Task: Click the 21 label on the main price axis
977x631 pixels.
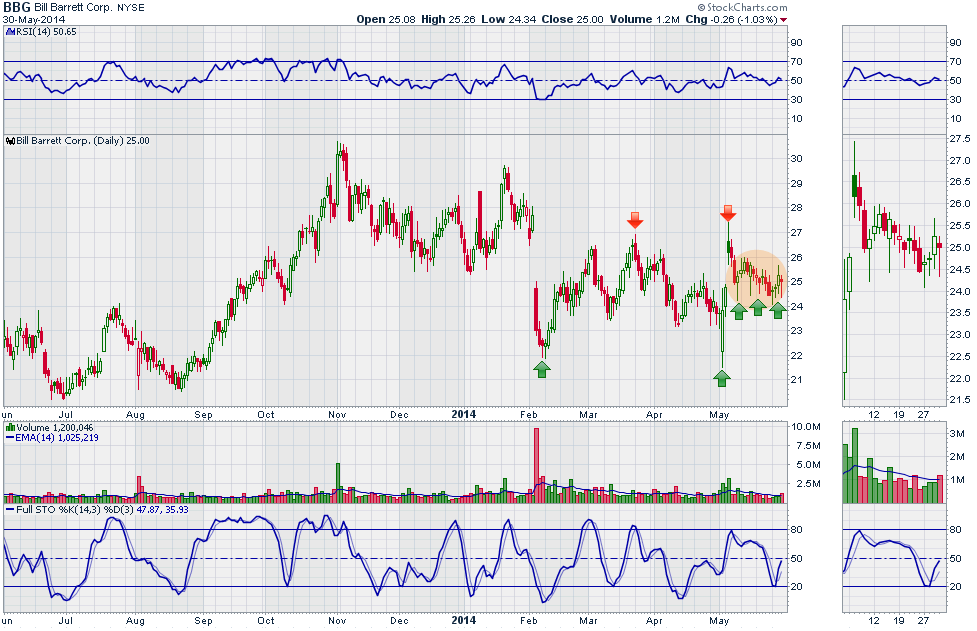Action: (796, 379)
